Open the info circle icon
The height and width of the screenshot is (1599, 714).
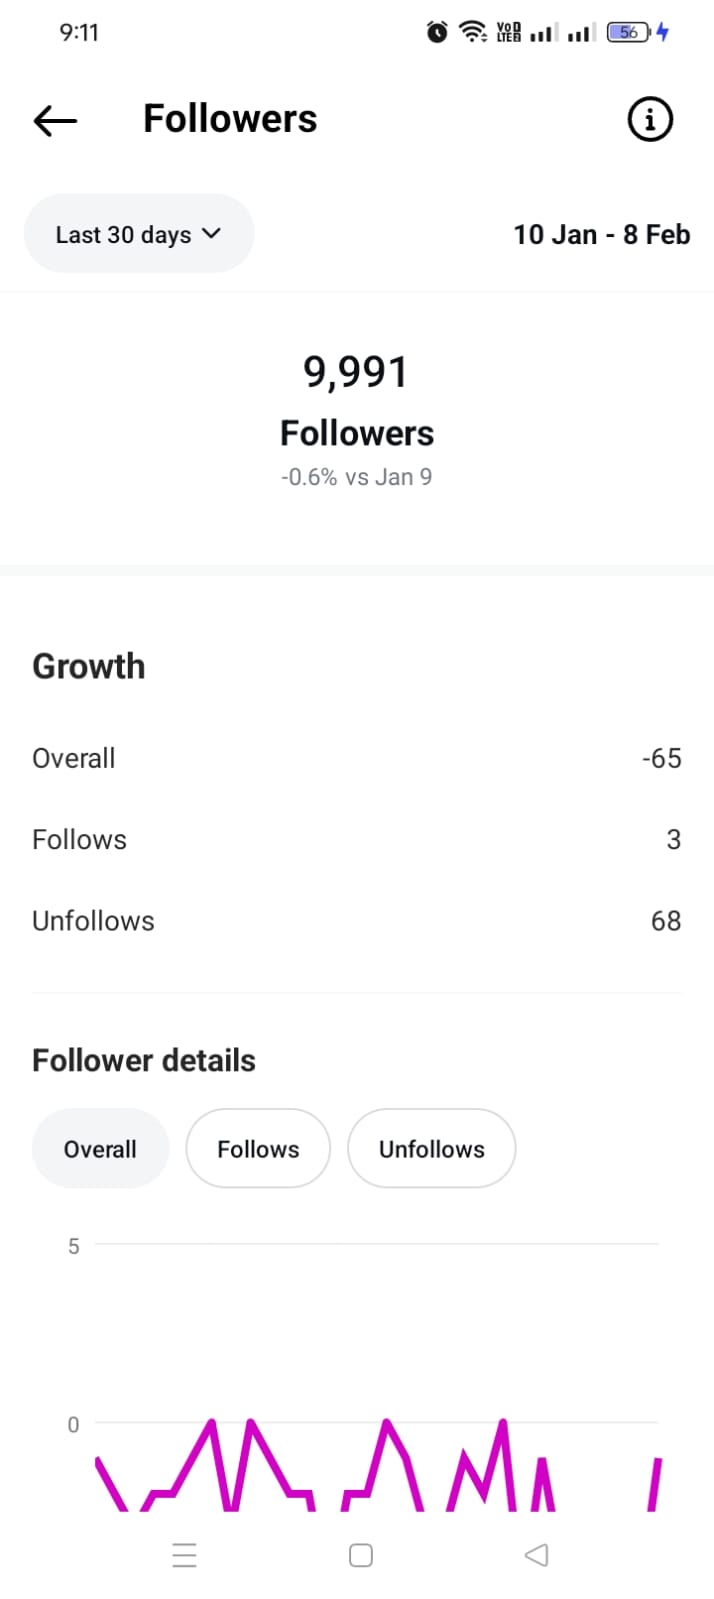click(649, 120)
